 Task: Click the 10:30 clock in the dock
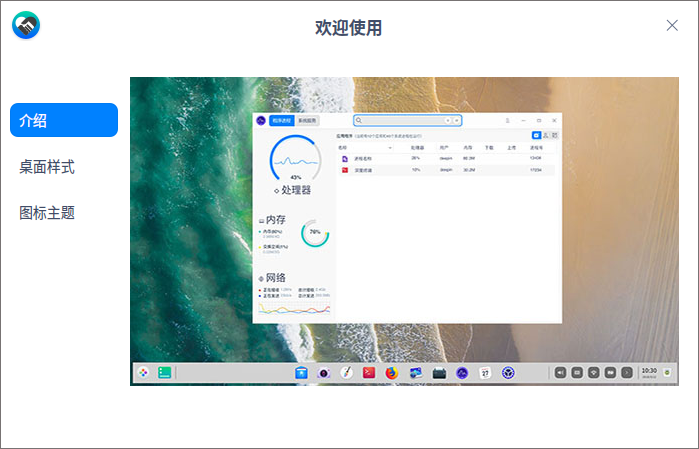[x=649, y=372]
